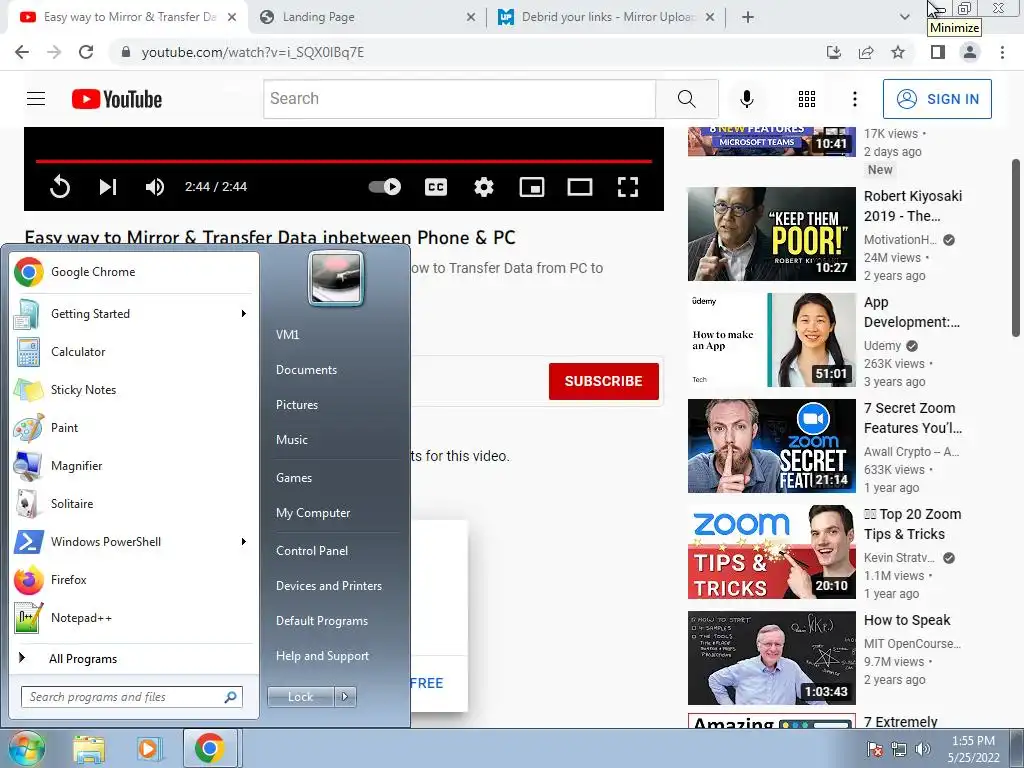Click the SIGN IN button
This screenshot has width=1024, height=768.
pyautogui.click(x=937, y=99)
